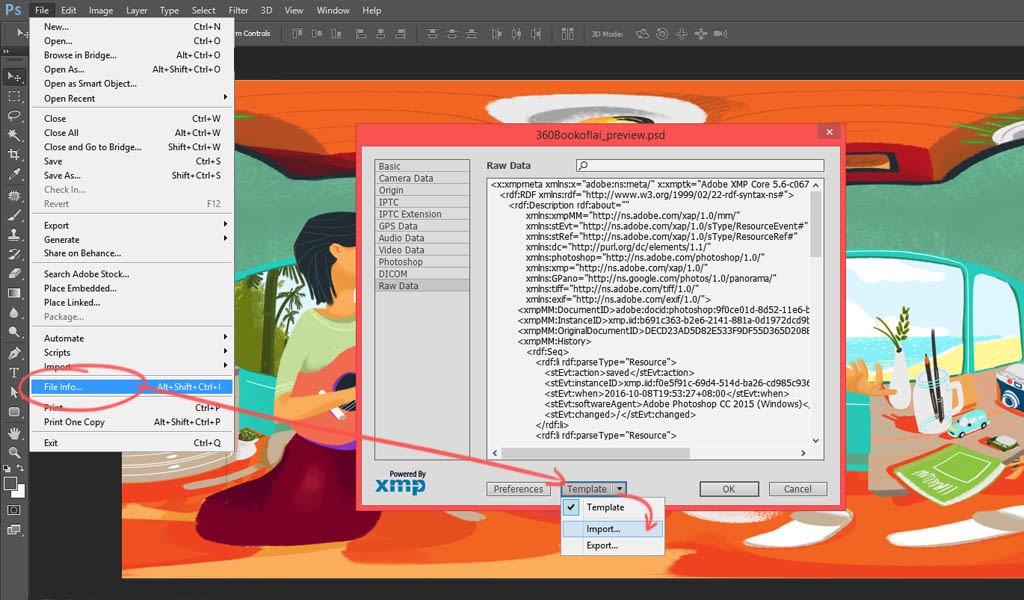Choose the Crop tool
1024x600 pixels.
(13, 154)
